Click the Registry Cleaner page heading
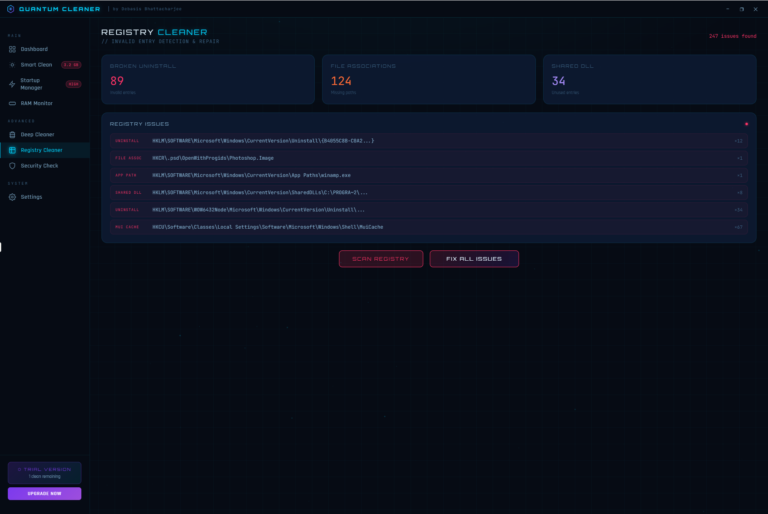Screen dimensions: 768x514 tap(154, 32)
